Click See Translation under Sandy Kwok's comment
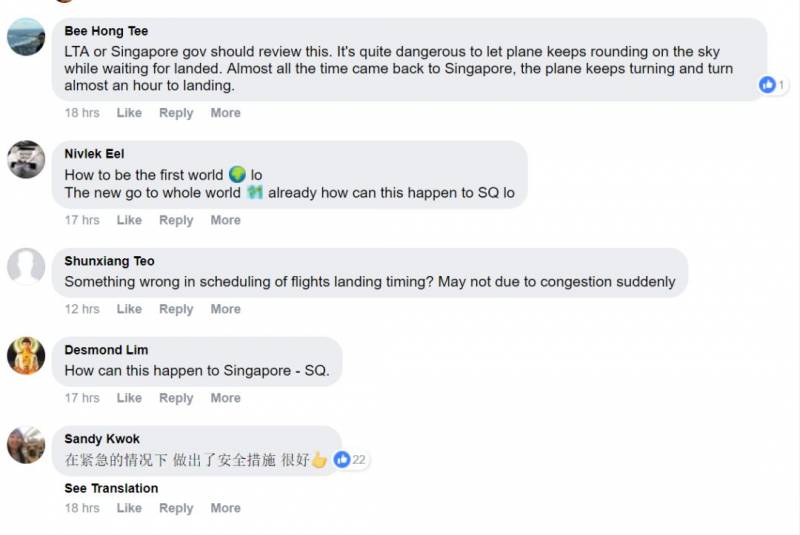The width and height of the screenshot is (800, 535). pyautogui.click(x=111, y=488)
